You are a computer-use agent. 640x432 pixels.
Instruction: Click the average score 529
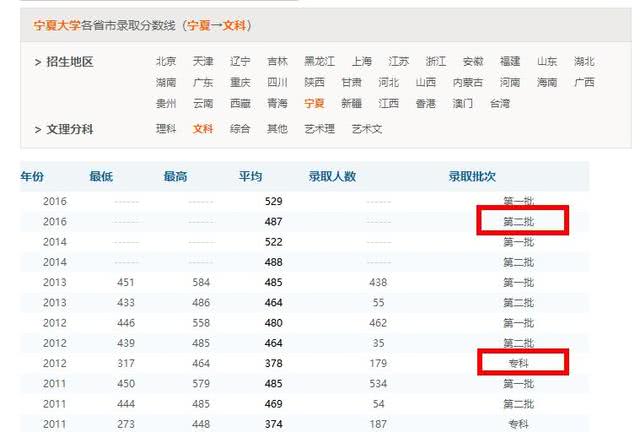point(273,201)
